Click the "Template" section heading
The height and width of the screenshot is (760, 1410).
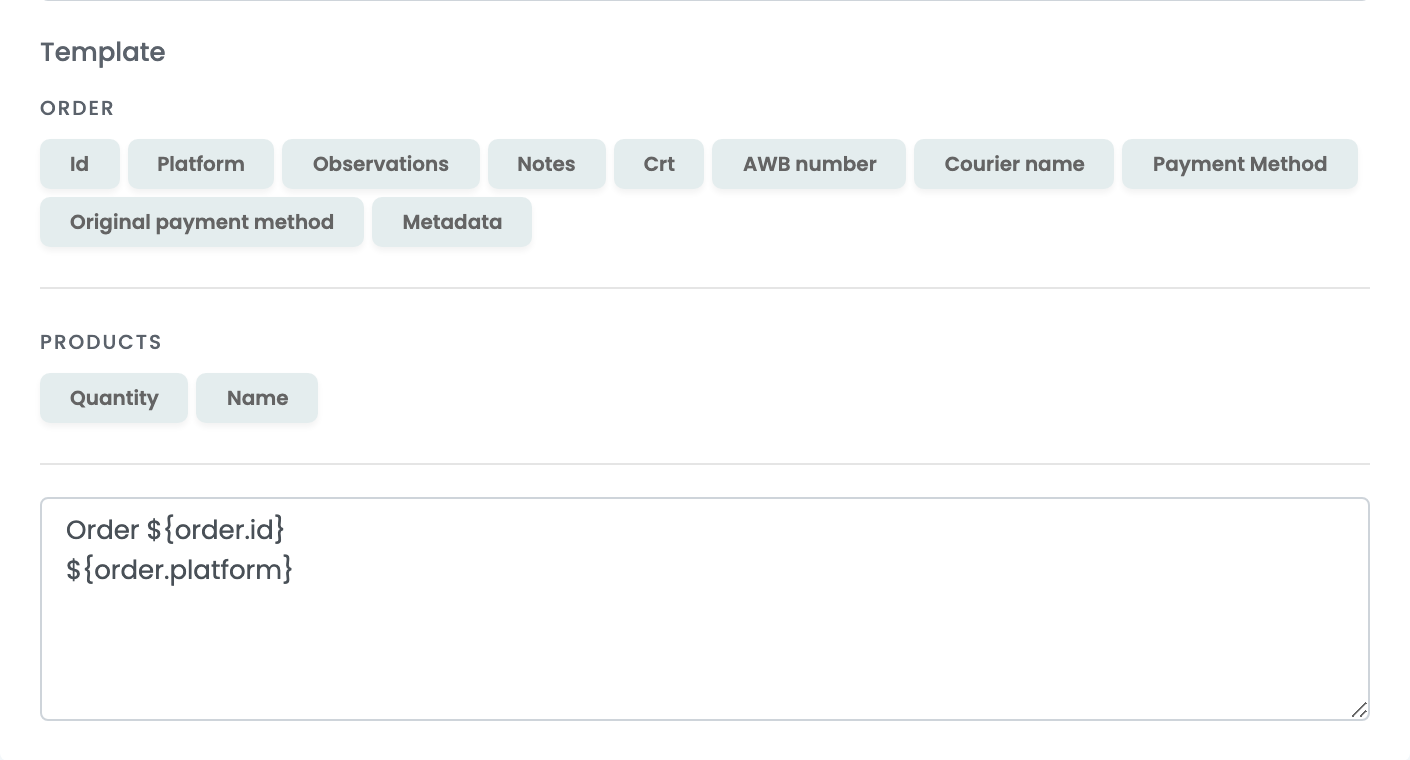pos(103,52)
